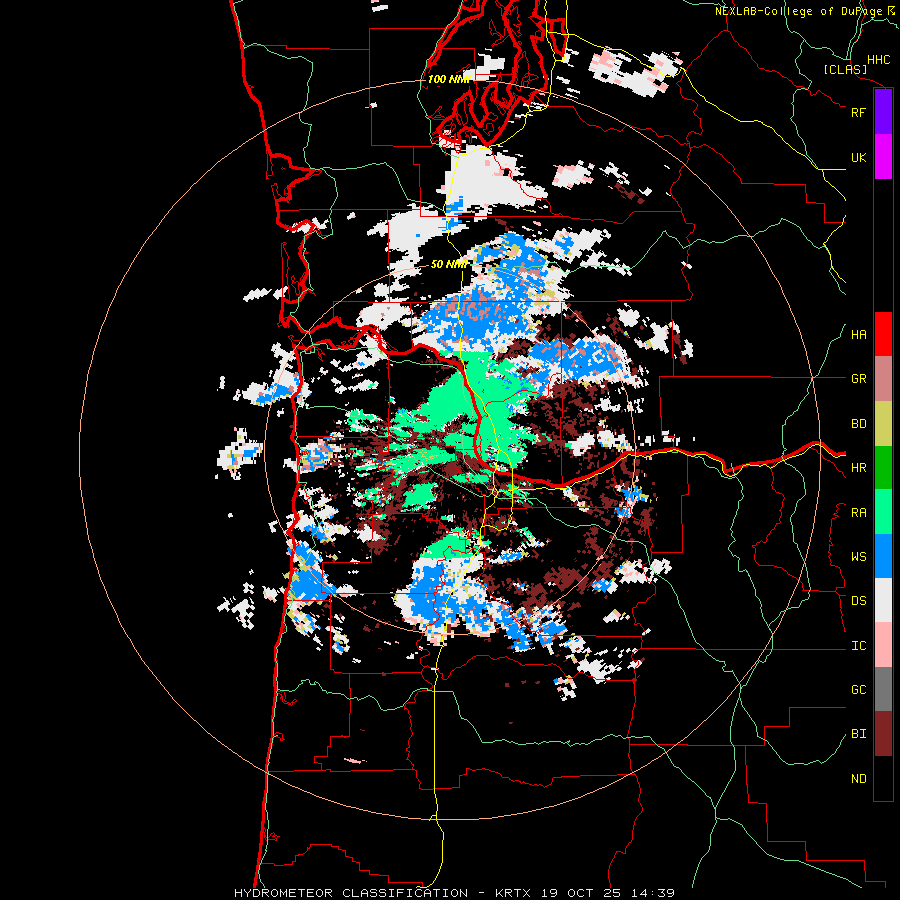This screenshot has height=900, width=900.
Task: Click the RF legend label
Action: [858, 112]
